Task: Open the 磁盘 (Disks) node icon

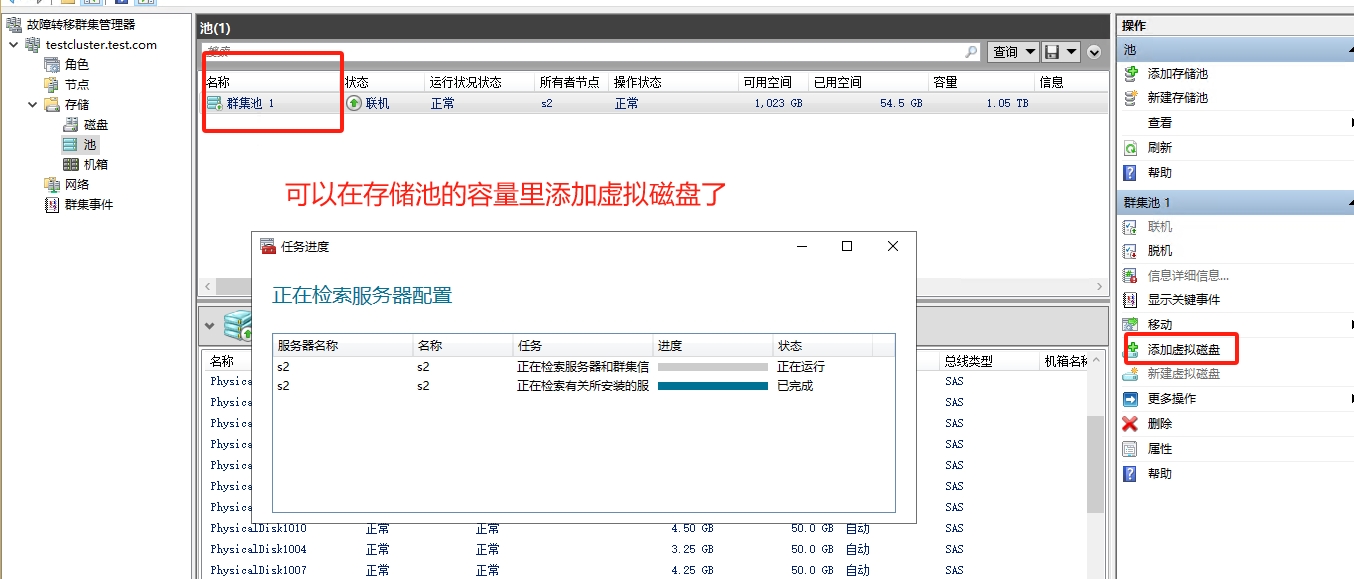Action: (71, 124)
